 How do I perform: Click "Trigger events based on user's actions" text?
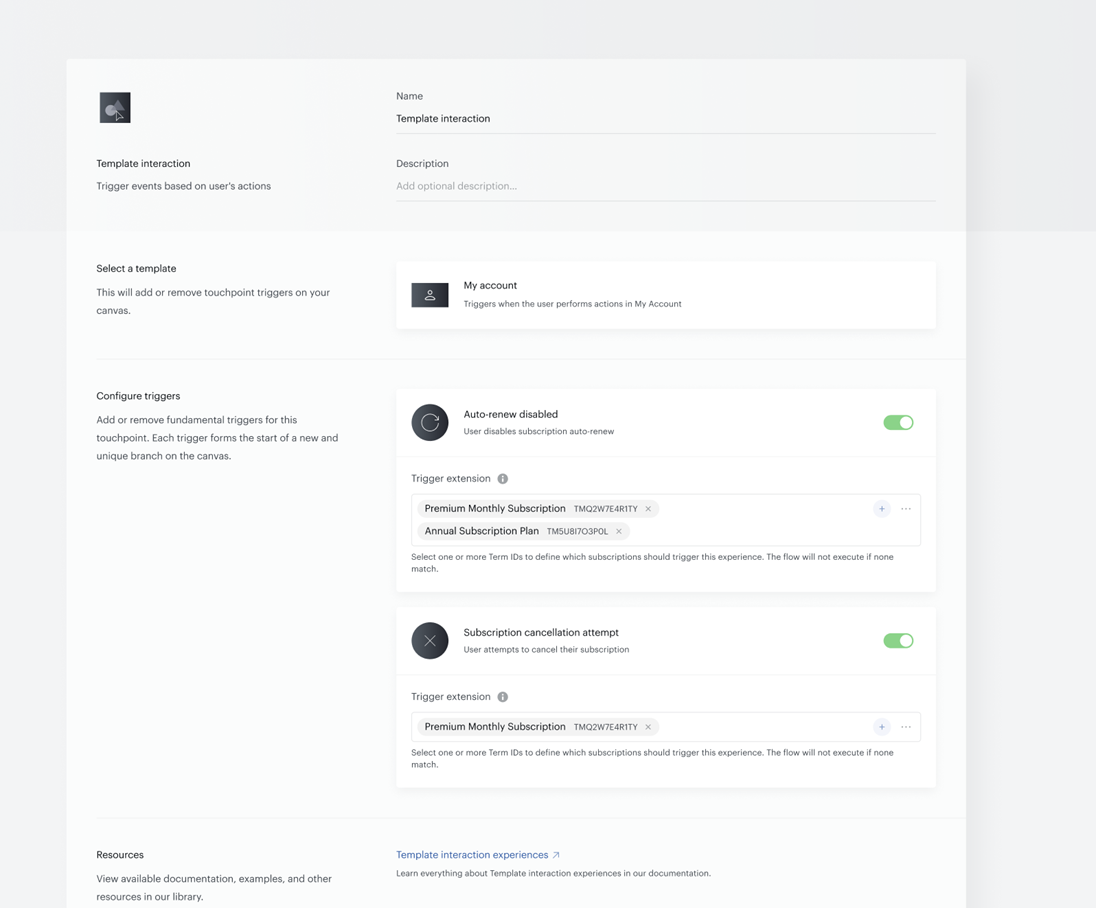(x=183, y=186)
